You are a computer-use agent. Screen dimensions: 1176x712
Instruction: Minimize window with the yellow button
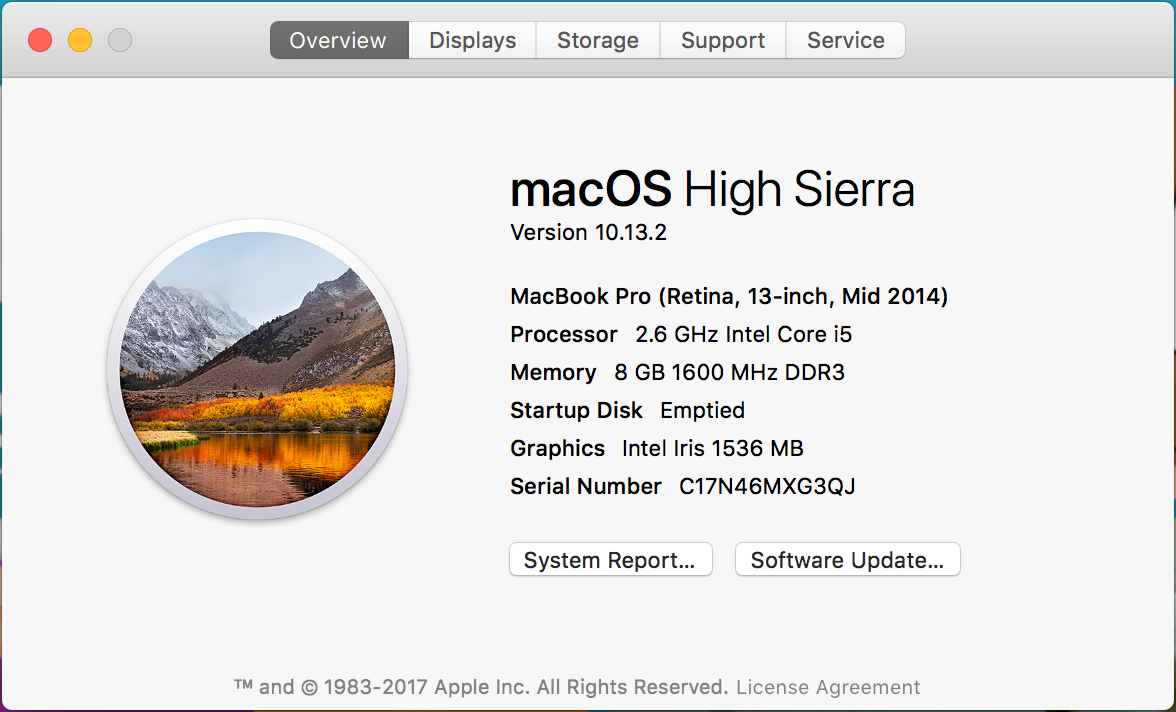click(80, 40)
